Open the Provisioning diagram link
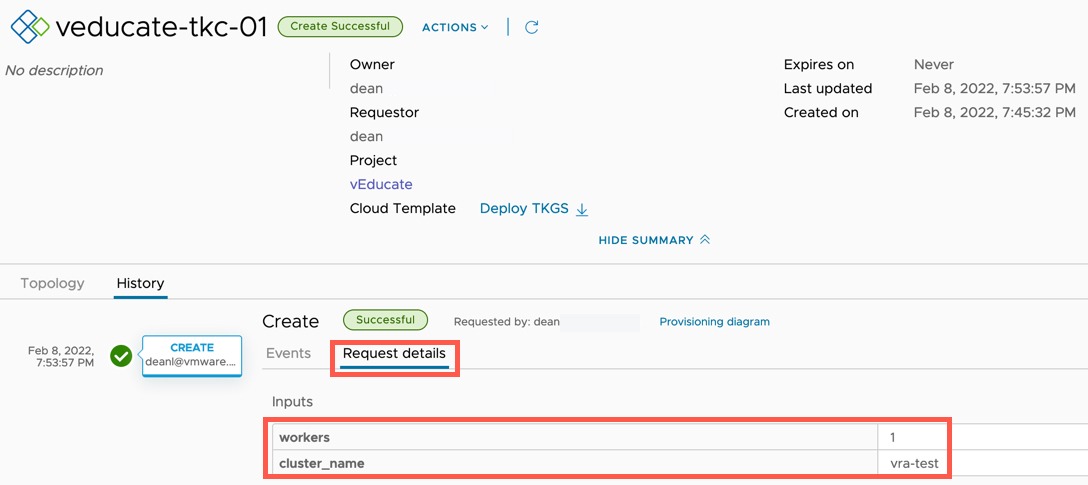 coord(714,322)
